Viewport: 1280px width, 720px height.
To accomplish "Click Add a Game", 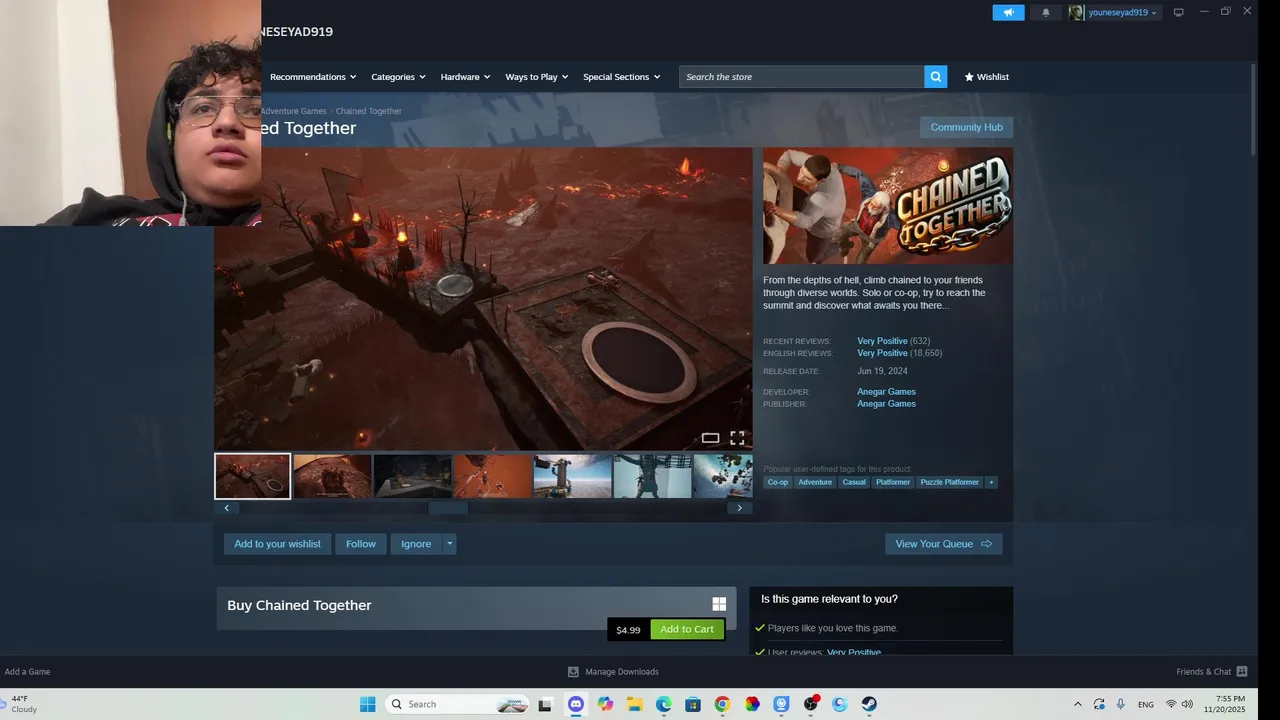I will pyautogui.click(x=27, y=672).
